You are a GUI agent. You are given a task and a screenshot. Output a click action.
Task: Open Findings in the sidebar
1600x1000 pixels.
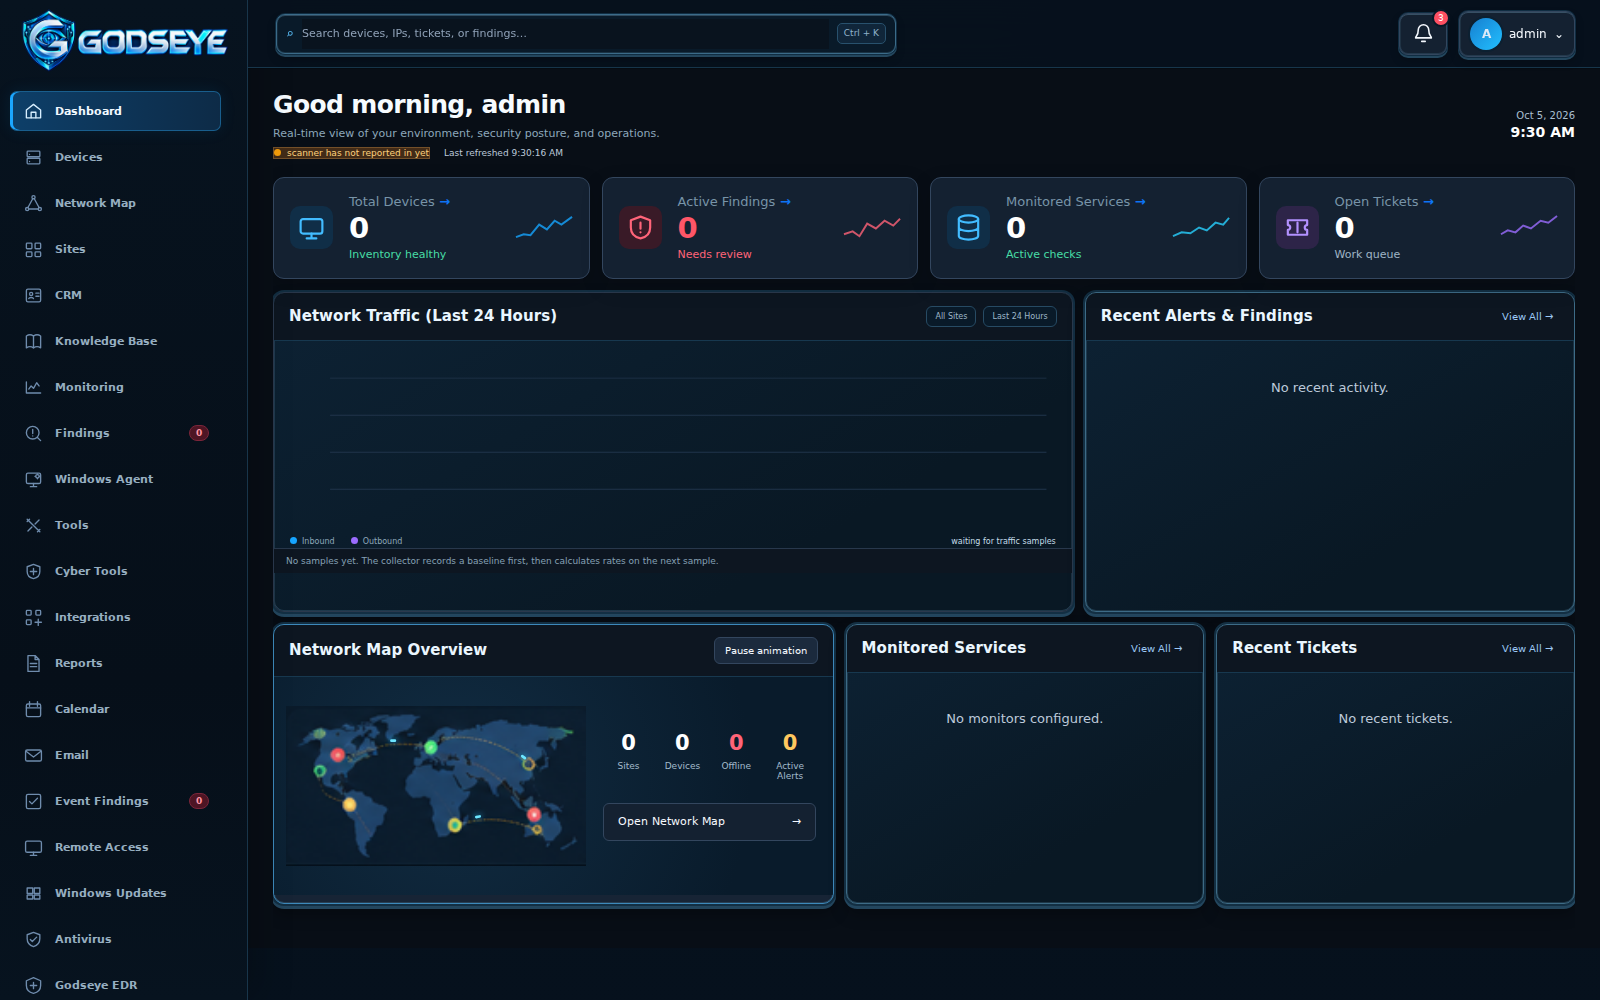[x=115, y=433]
